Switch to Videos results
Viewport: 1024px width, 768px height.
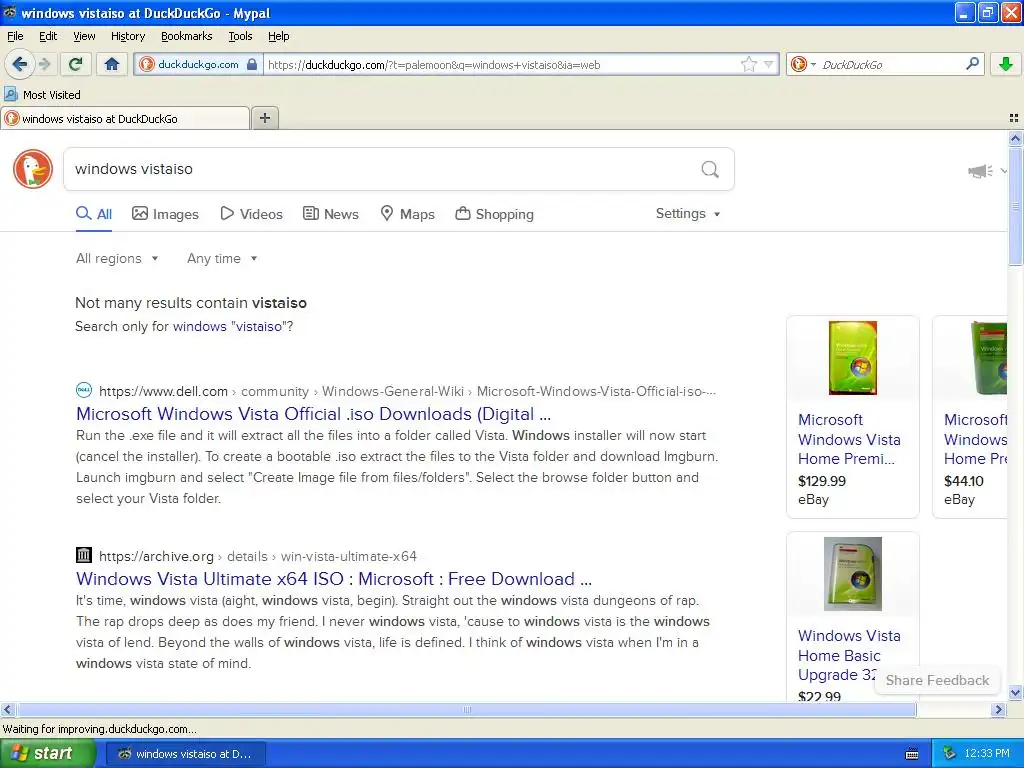pos(251,214)
